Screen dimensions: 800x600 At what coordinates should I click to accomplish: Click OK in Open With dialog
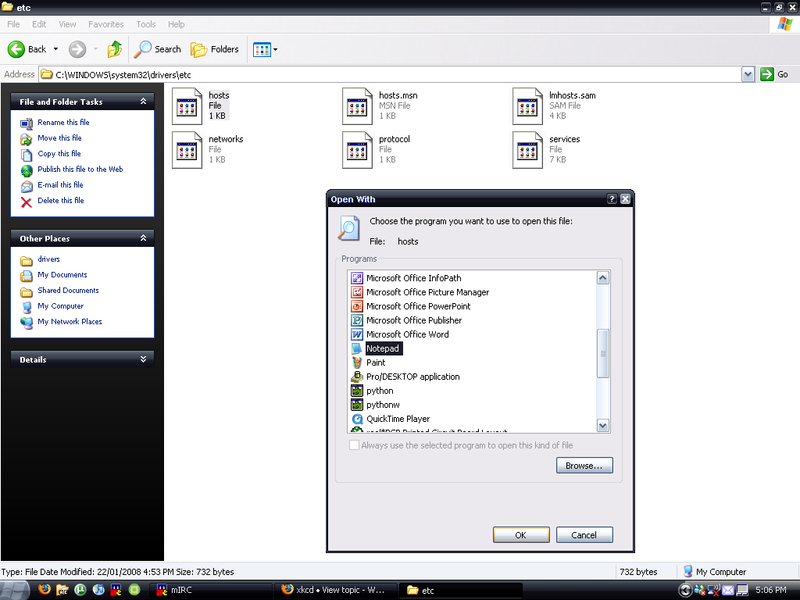click(x=521, y=535)
